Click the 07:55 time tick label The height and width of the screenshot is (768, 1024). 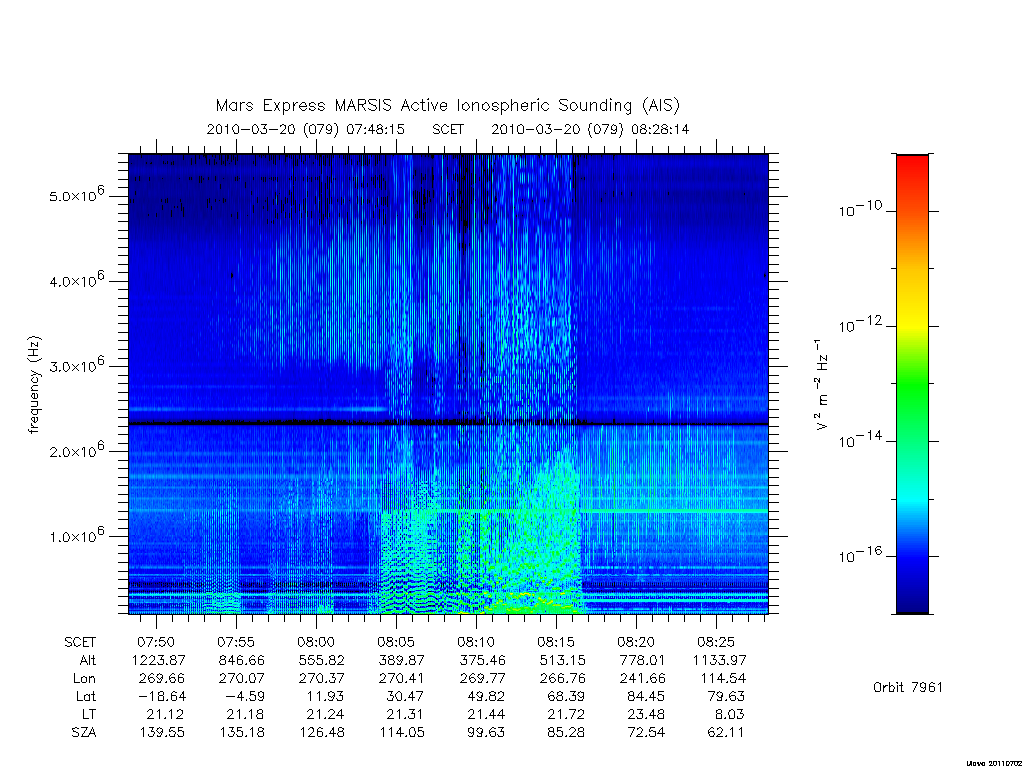[x=236, y=642]
